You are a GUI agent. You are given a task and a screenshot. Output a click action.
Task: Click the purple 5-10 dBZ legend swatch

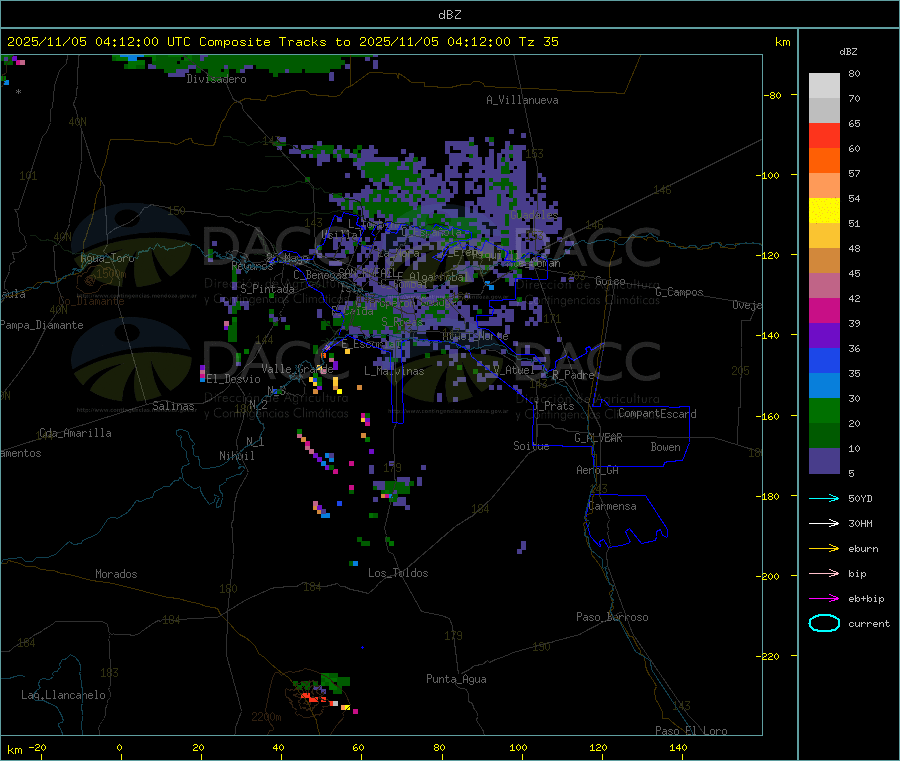tap(824, 461)
